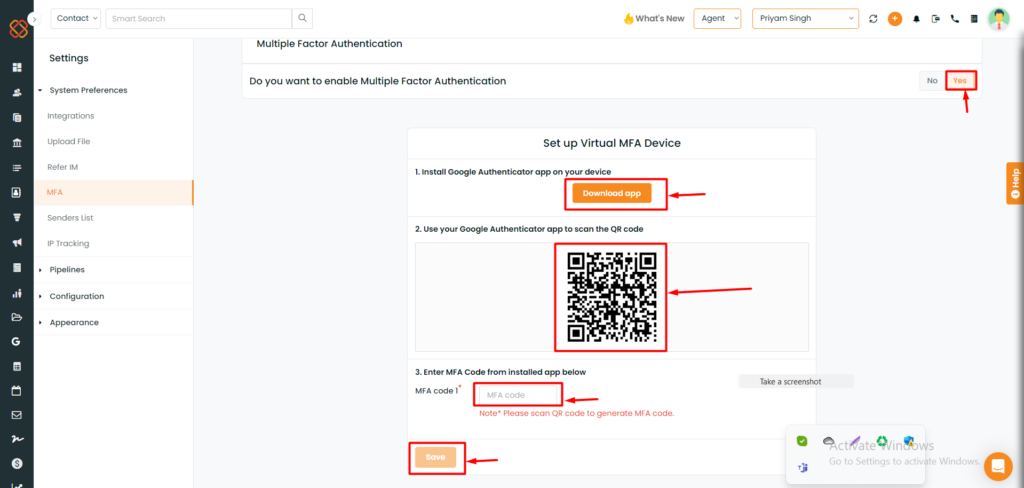The height and width of the screenshot is (488, 1024).
Task: Expand the Configuration settings section
Action: tap(76, 296)
